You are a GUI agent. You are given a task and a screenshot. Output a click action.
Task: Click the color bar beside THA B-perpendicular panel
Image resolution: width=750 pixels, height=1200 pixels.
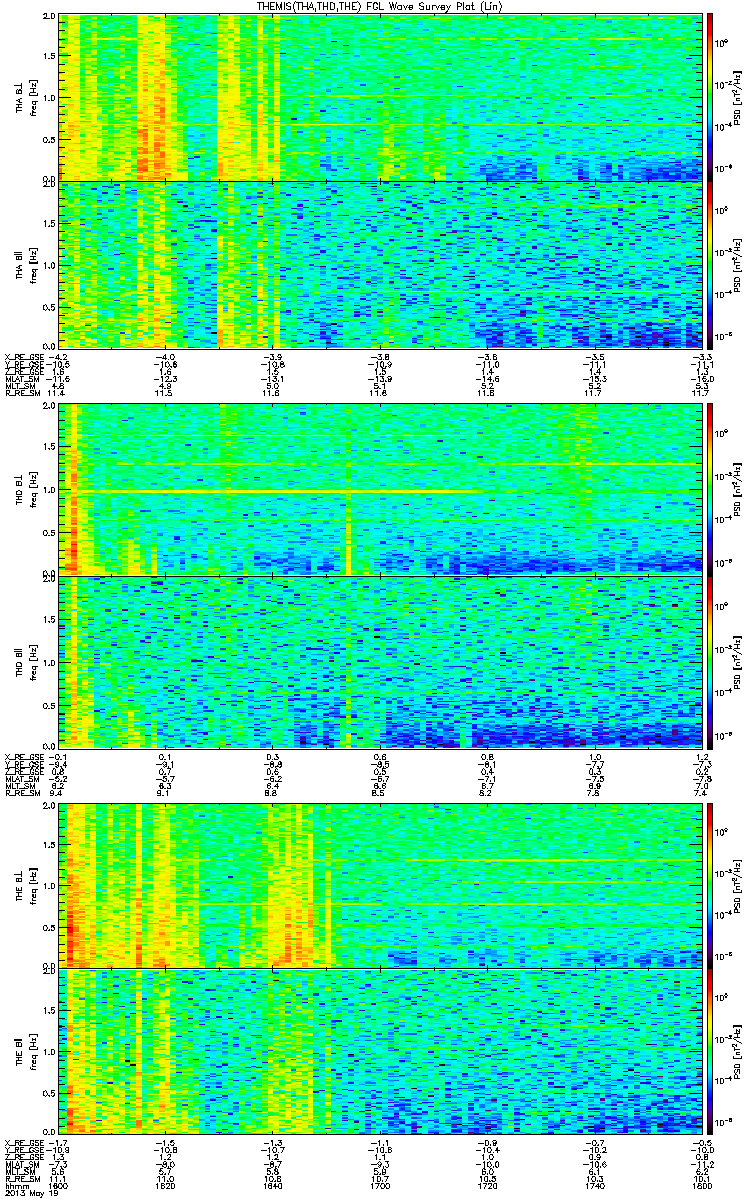(x=711, y=97)
